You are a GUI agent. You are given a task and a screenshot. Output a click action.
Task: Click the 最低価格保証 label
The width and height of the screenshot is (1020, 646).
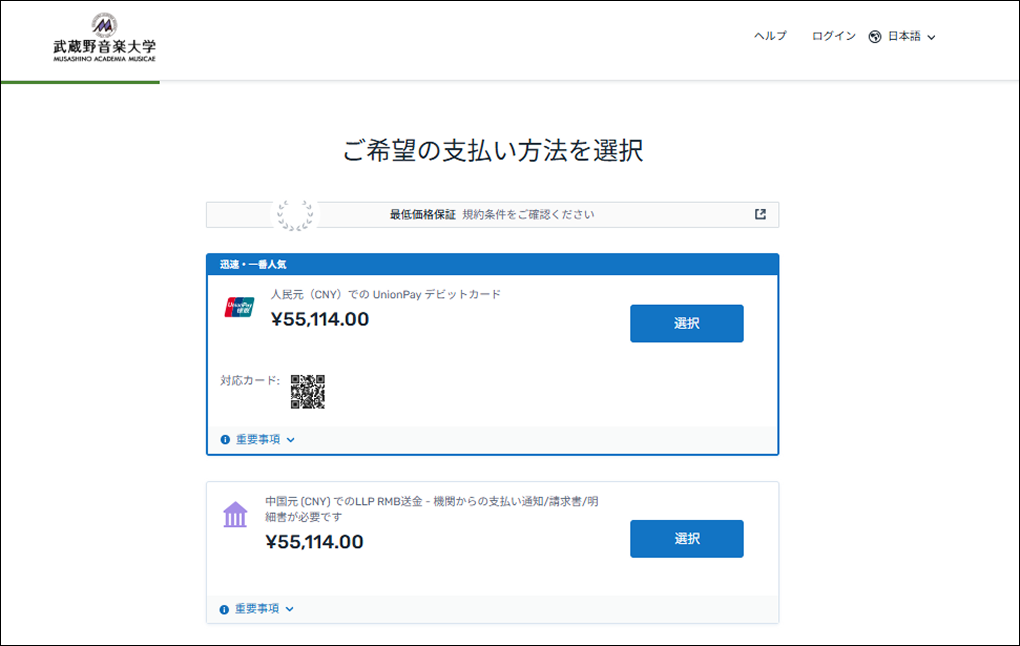tap(422, 214)
